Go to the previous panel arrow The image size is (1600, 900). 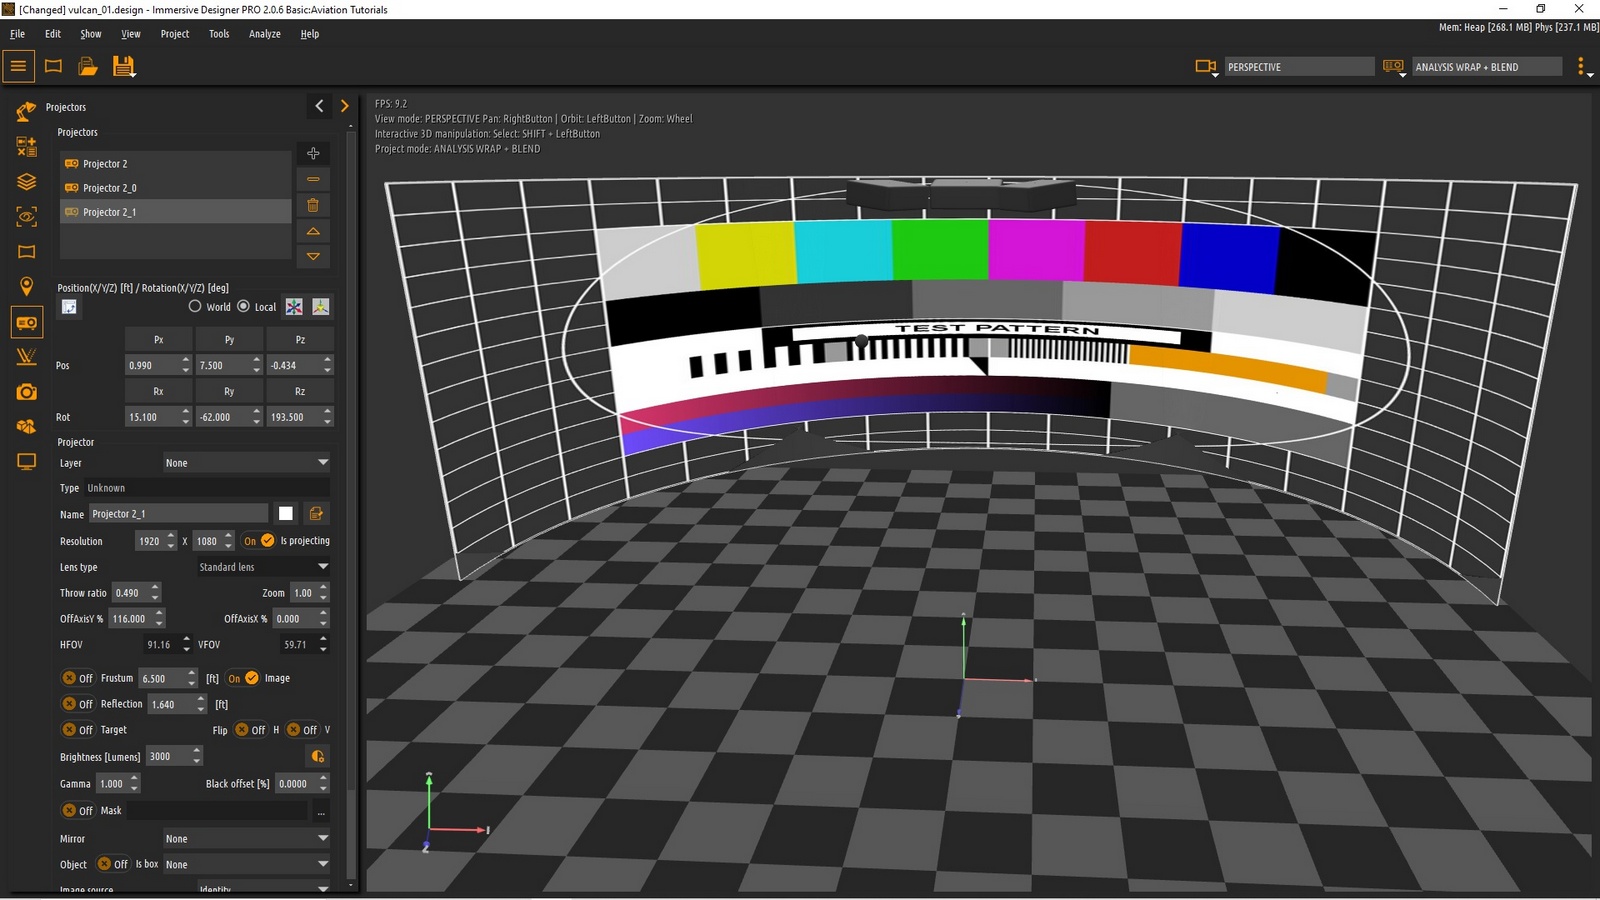pos(319,106)
